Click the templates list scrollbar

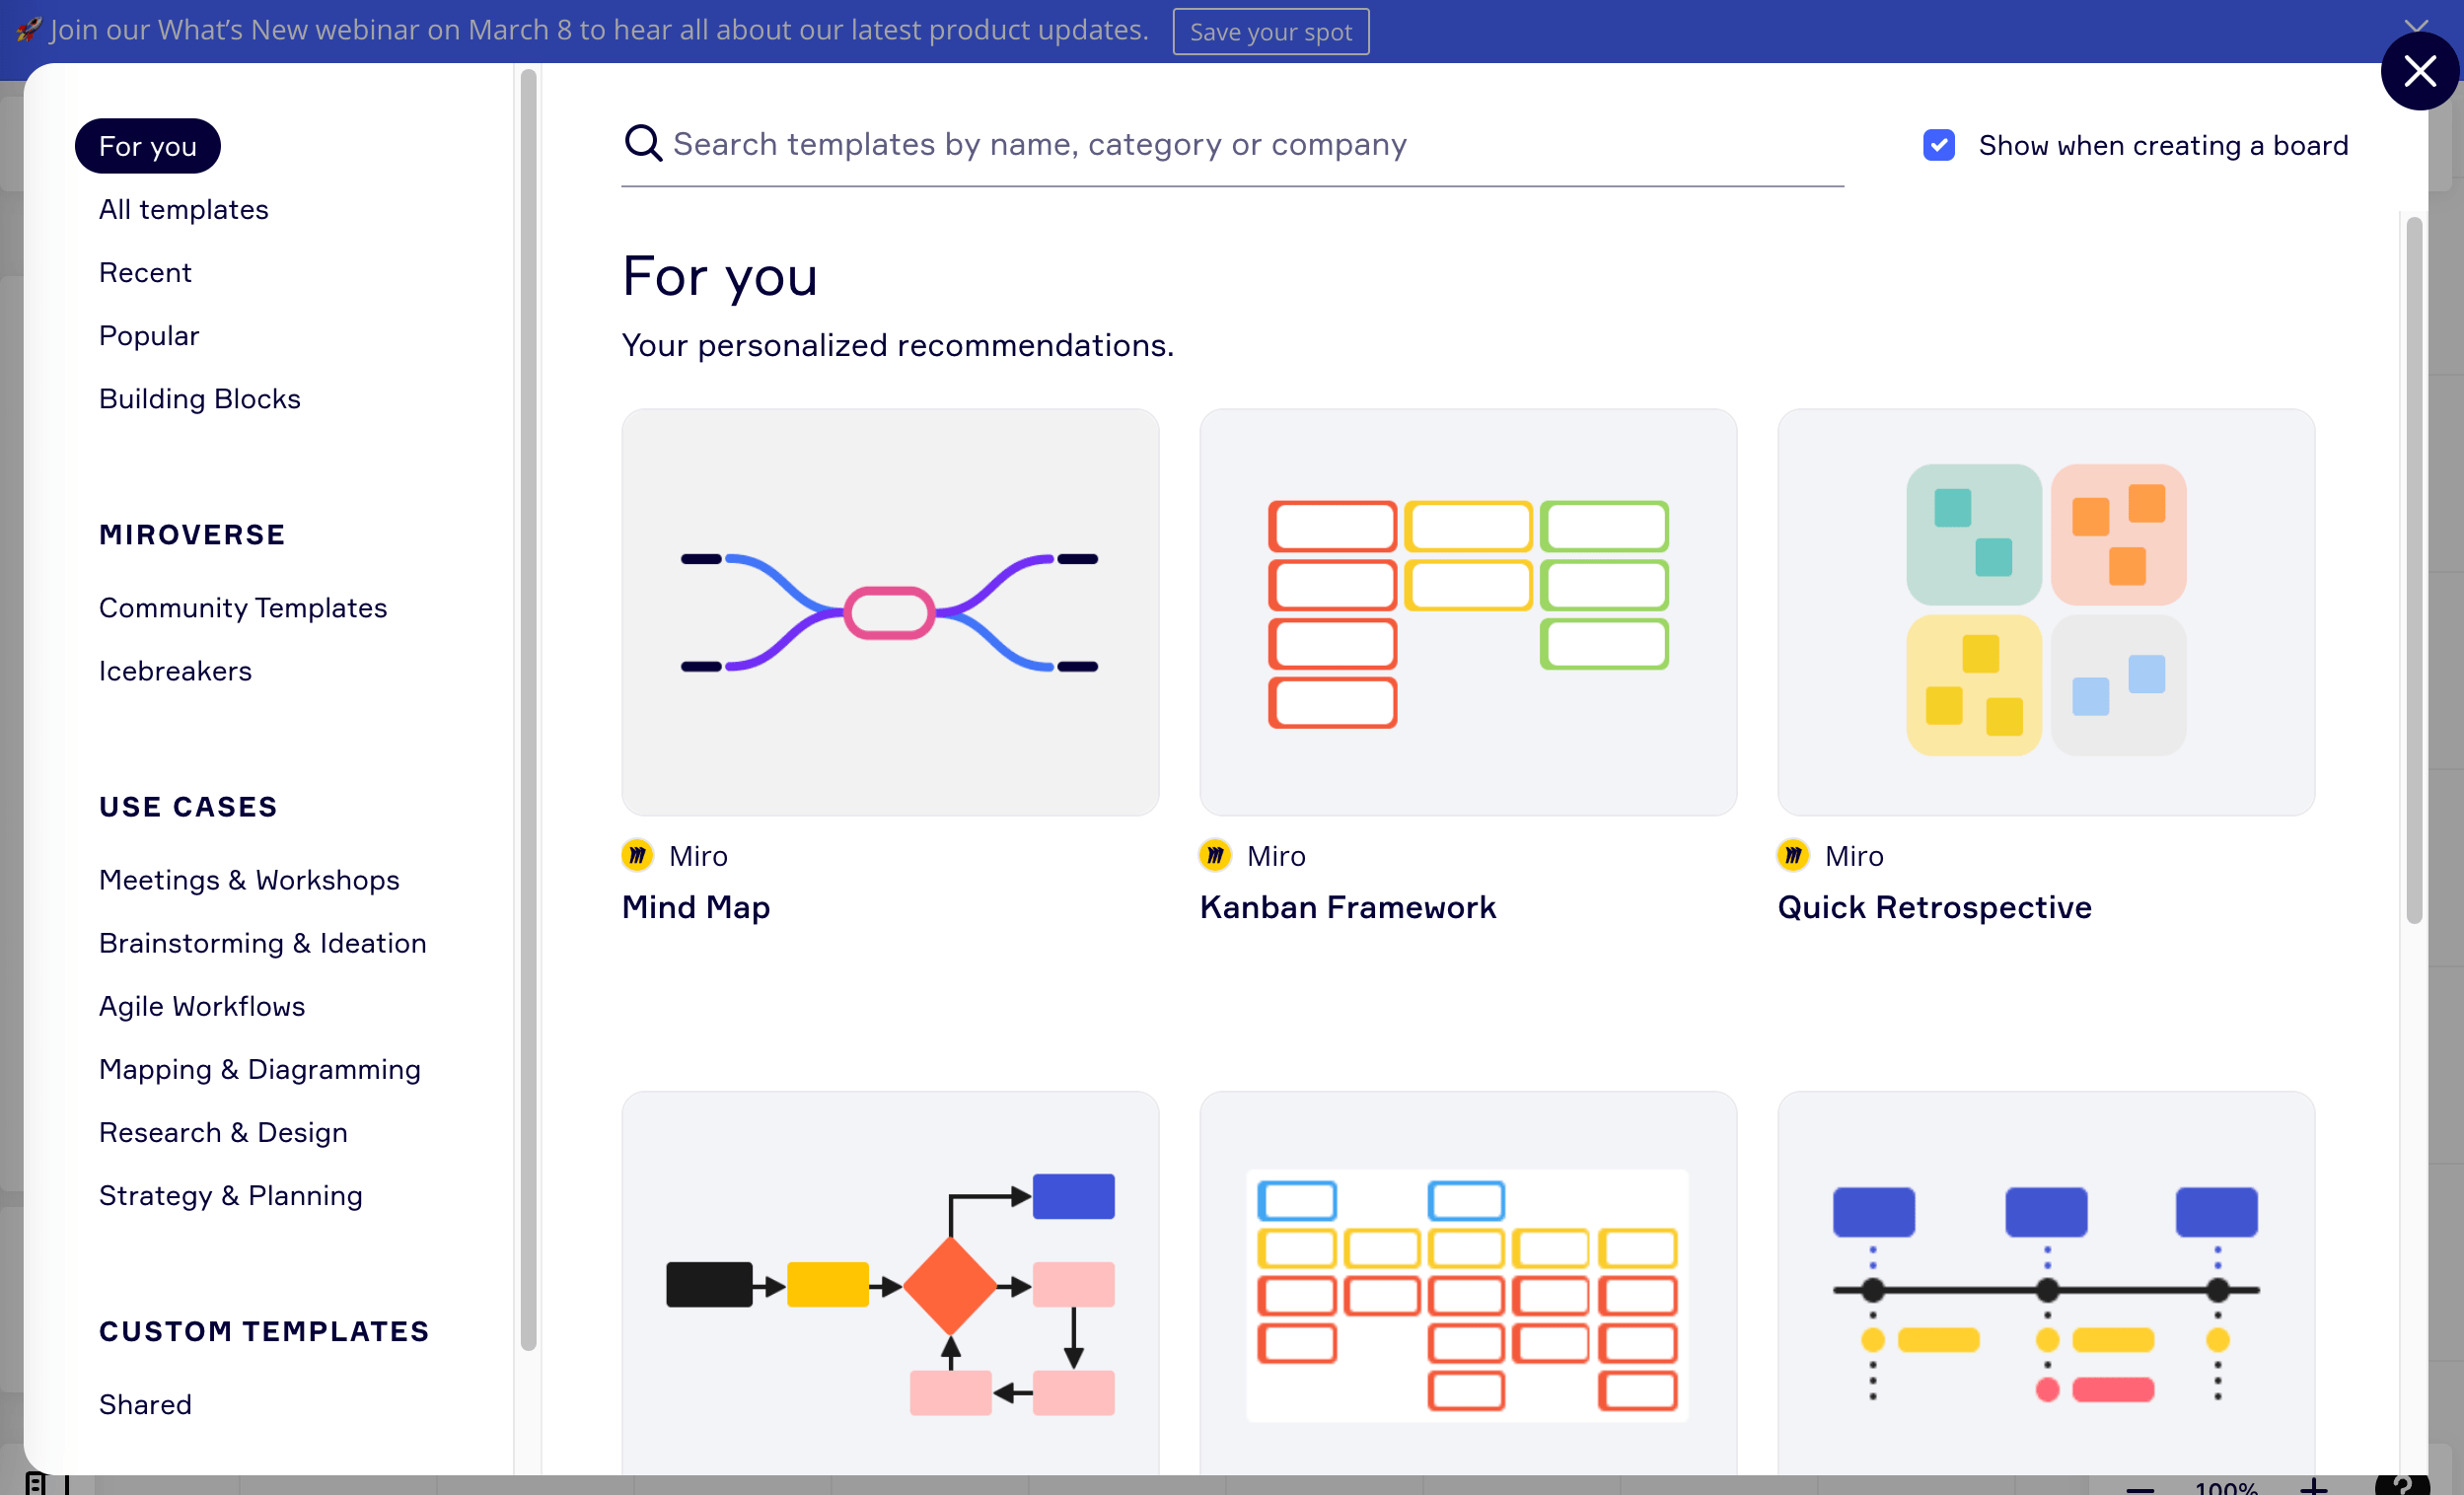pos(2414,570)
